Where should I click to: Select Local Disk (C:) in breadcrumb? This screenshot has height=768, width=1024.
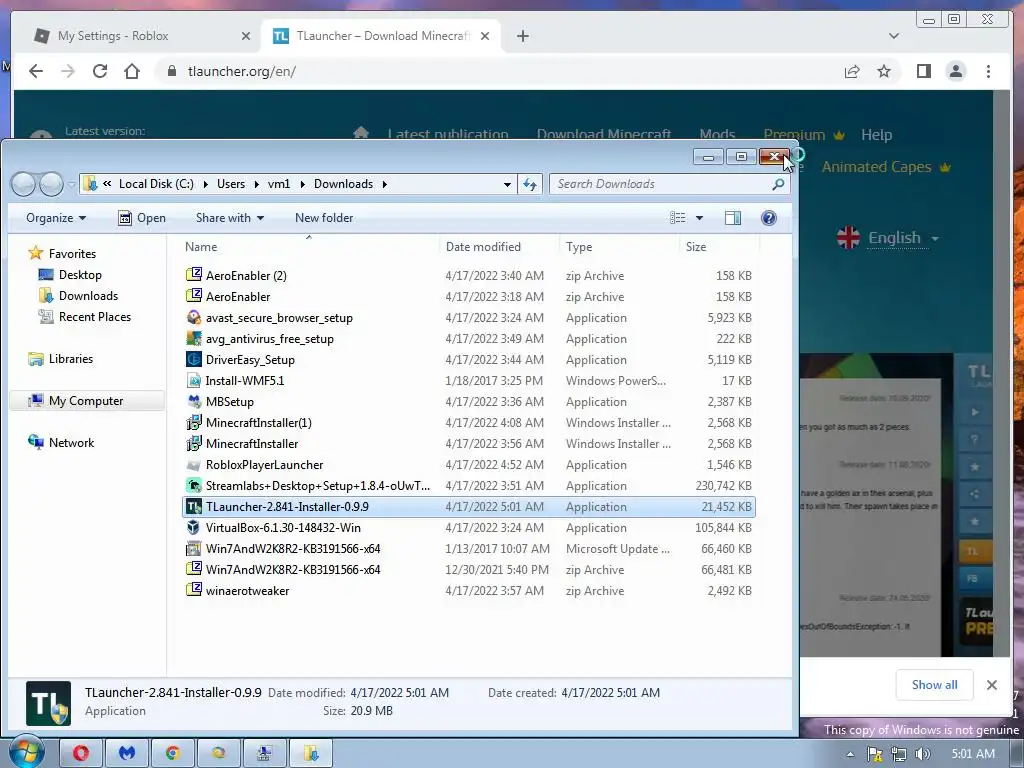point(156,184)
